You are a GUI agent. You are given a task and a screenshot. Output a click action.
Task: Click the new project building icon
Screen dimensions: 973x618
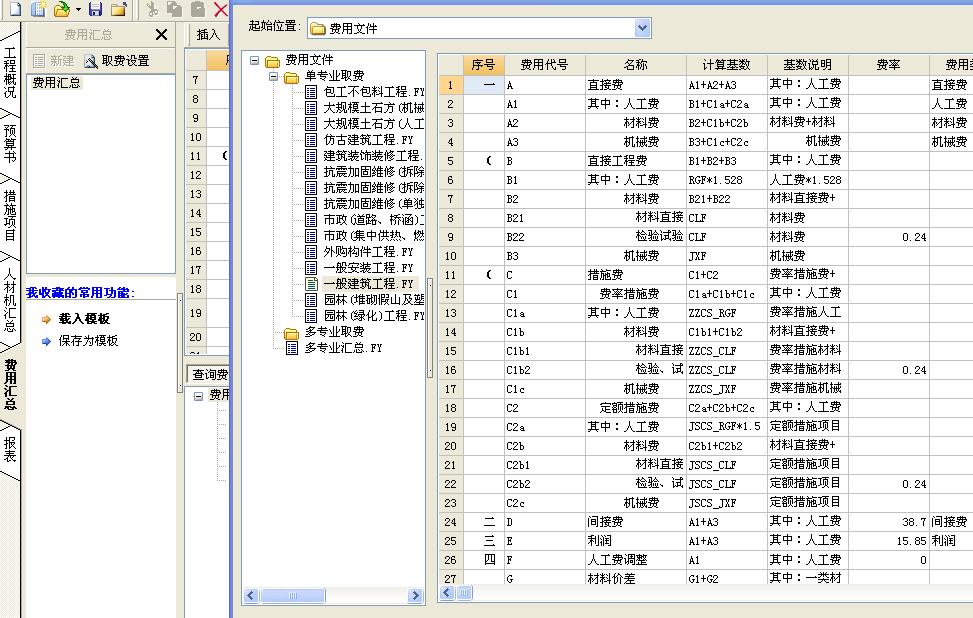click(x=38, y=8)
